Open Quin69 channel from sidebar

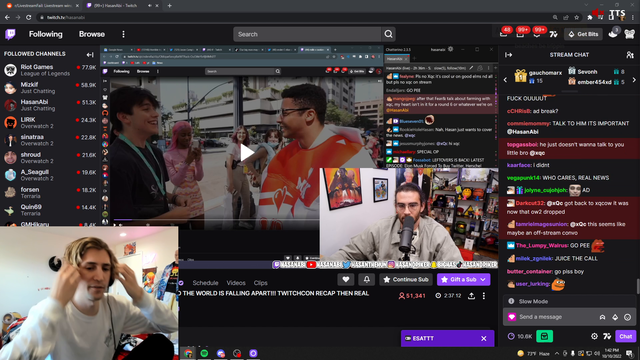[50, 210]
